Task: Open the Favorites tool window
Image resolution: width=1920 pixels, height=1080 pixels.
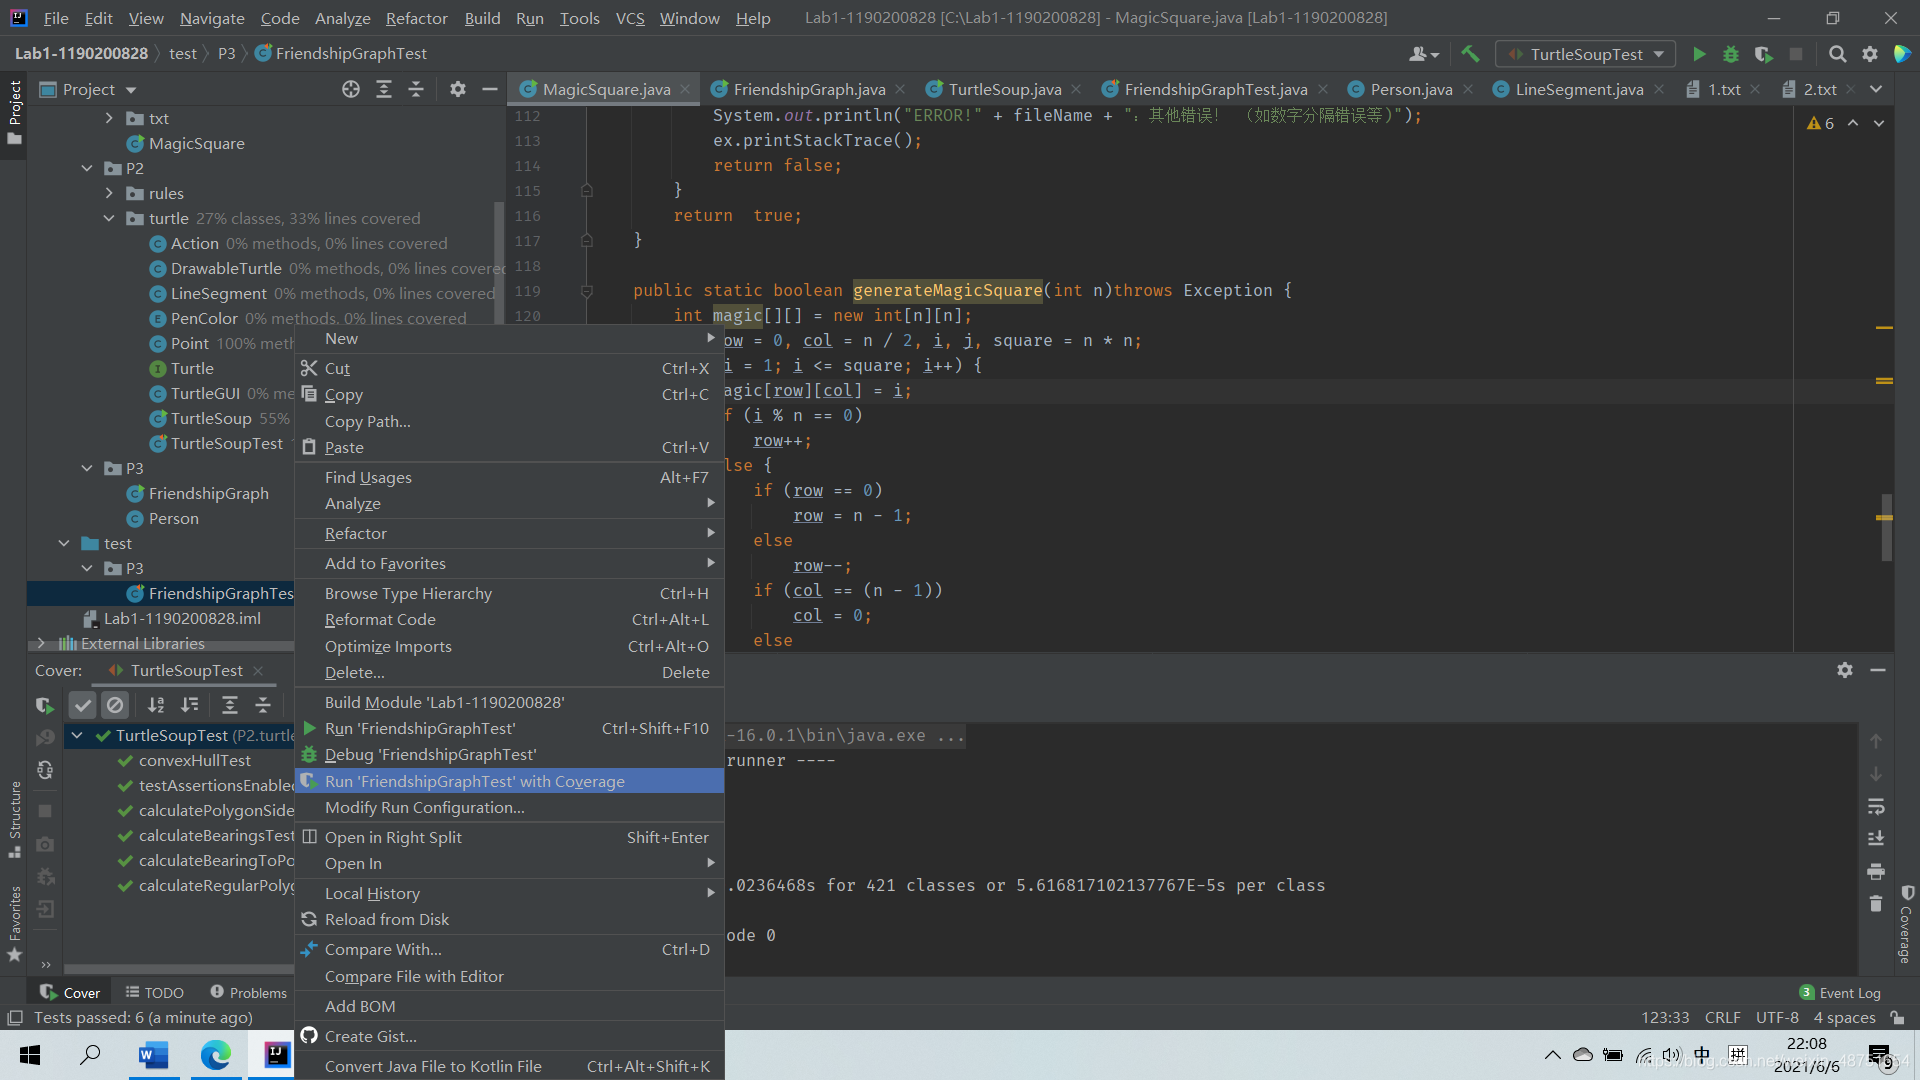Action: (14, 923)
